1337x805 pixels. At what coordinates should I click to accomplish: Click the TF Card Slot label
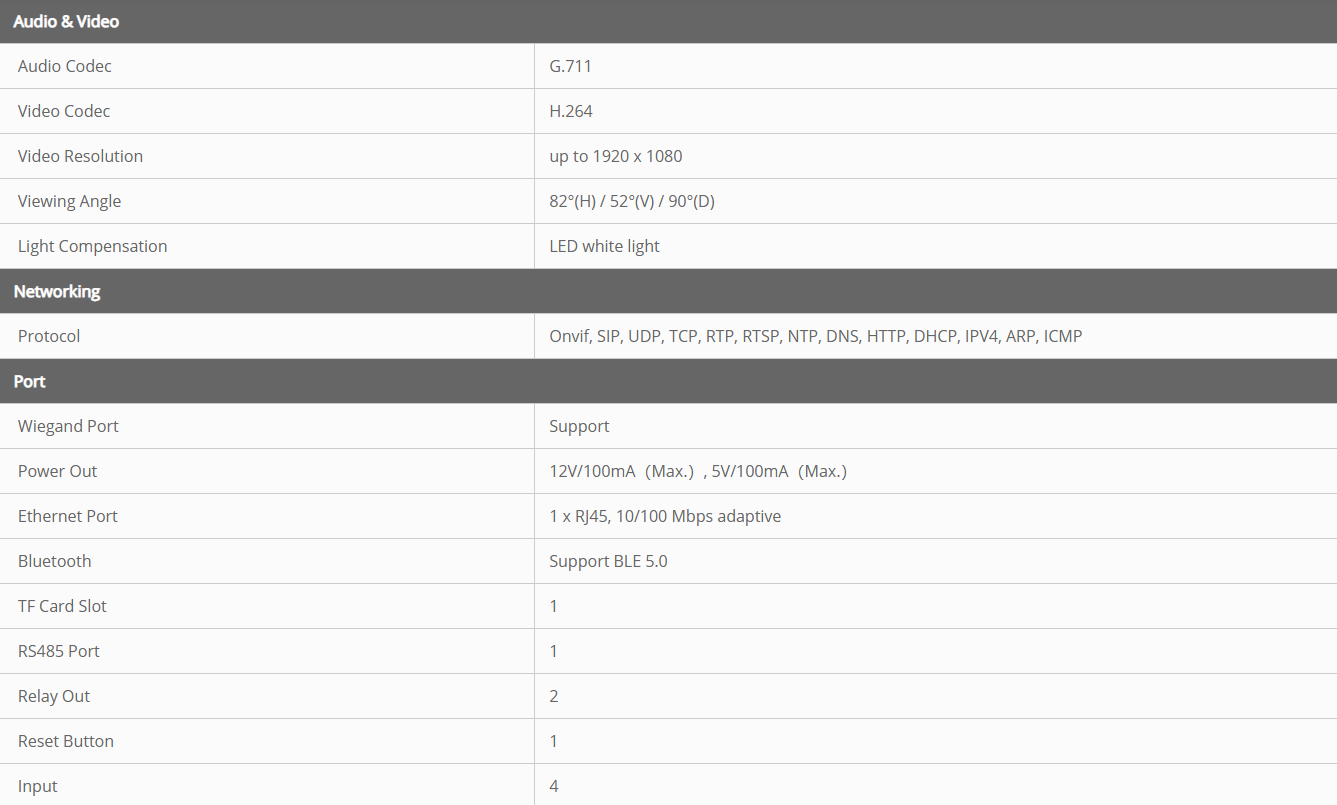point(62,606)
